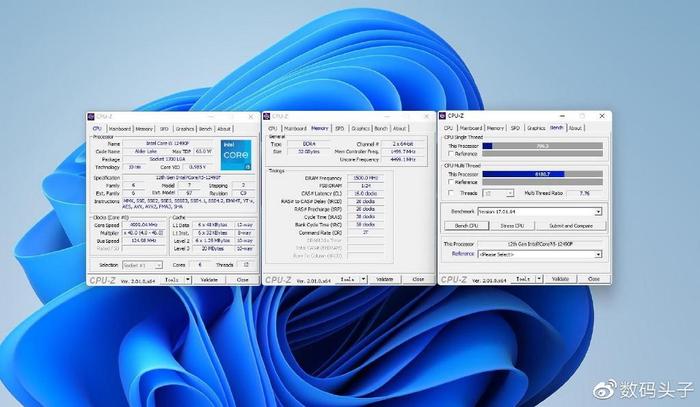This screenshot has height=407, width=700.
Task: Click Validate in the CPU window
Action: point(208,280)
